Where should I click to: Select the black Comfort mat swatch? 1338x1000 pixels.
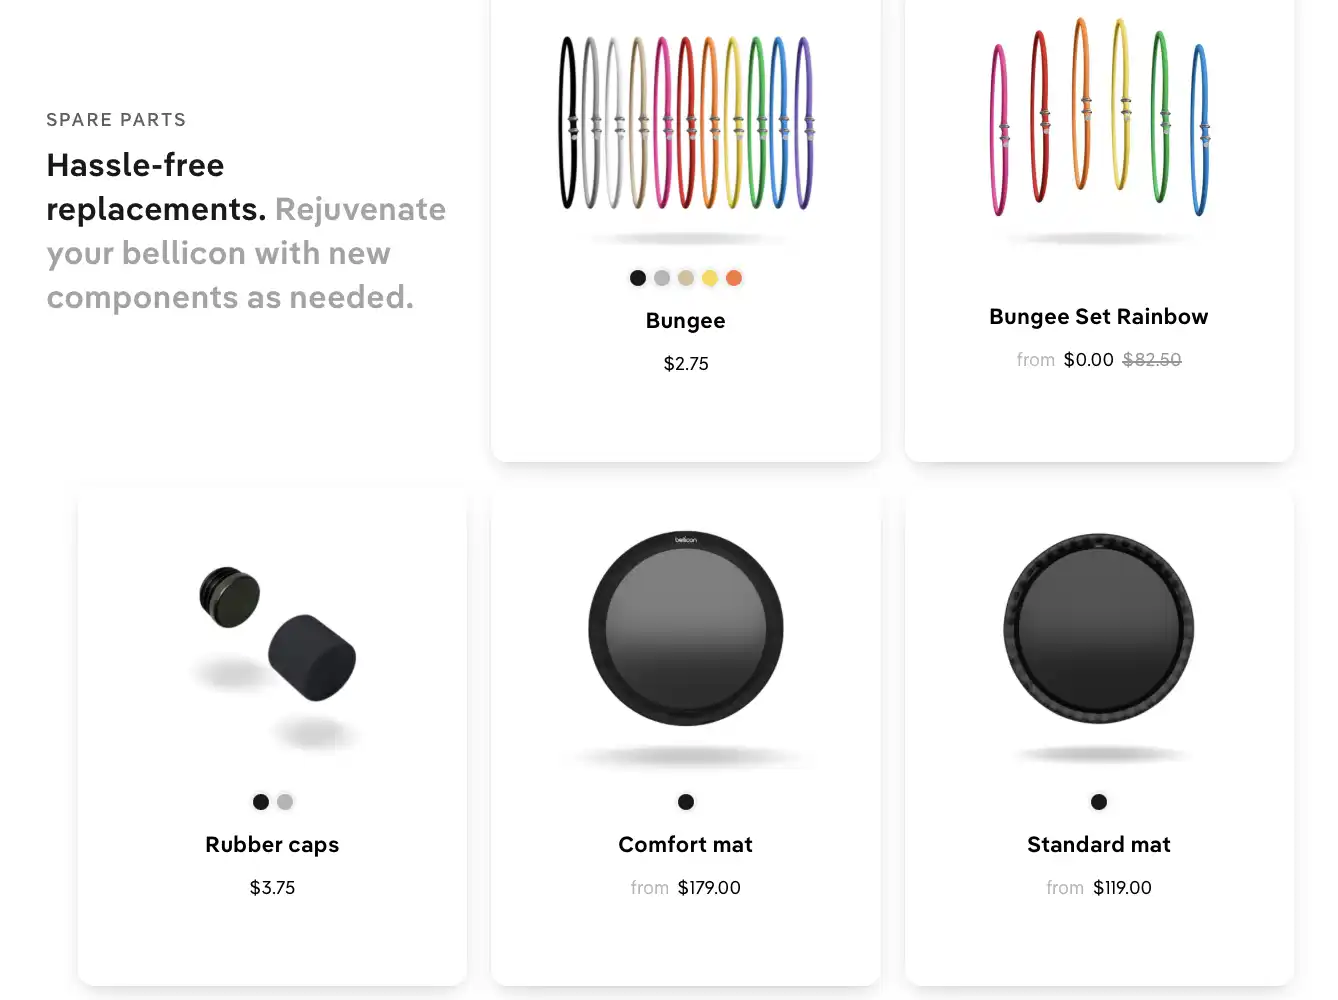click(686, 802)
